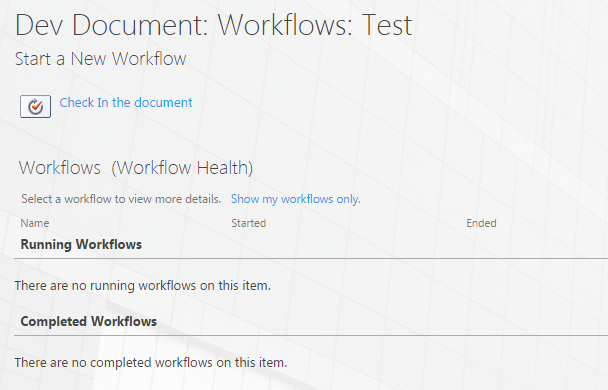
Task: Click Show my workflows only
Action: (296, 199)
